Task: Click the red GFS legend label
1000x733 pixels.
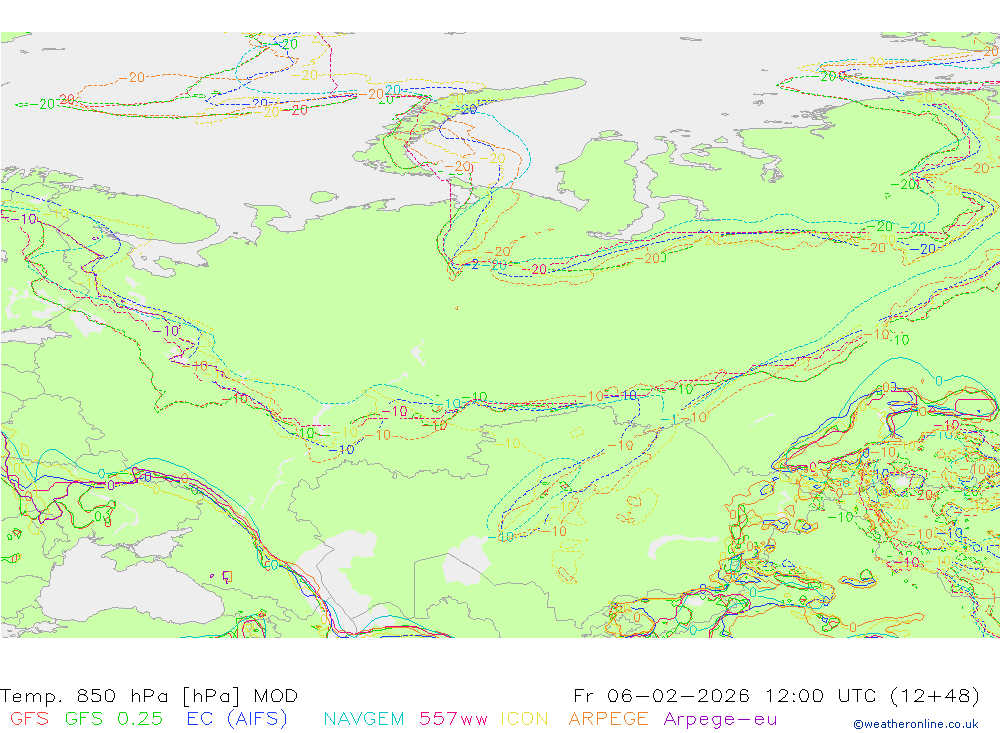Action: (x=29, y=719)
